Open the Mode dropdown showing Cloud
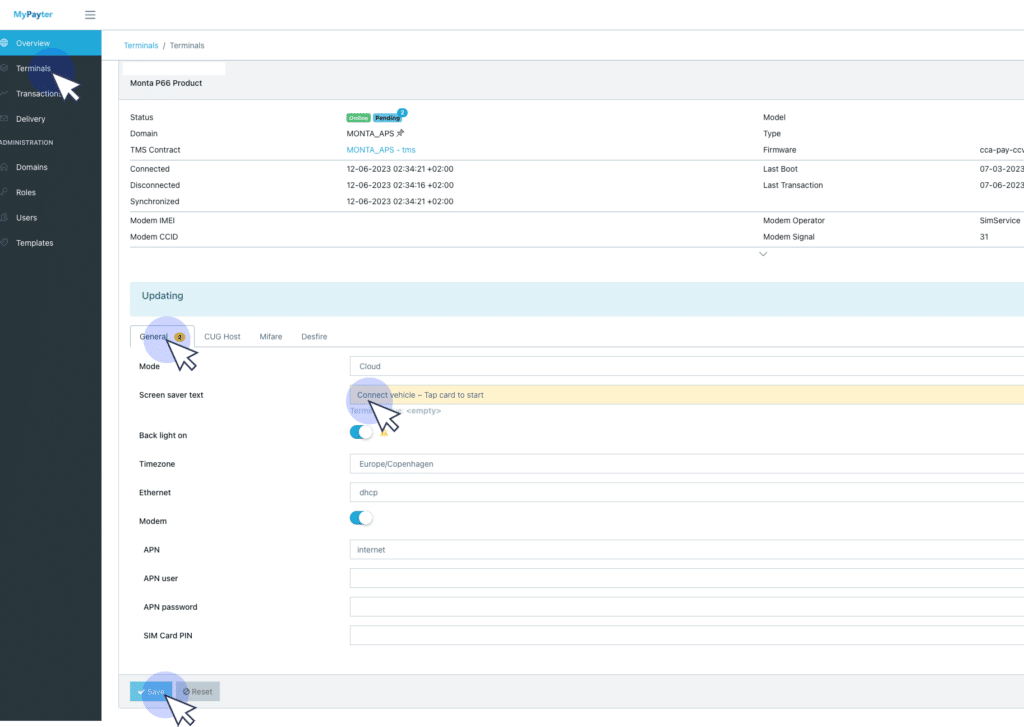Viewport: 1024px width, 727px height. pos(686,366)
